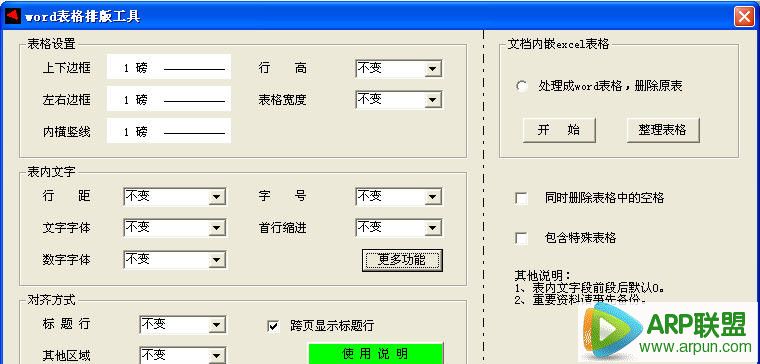The image size is (760, 364).
Task: Open the 行高 dropdown
Action: [432, 69]
